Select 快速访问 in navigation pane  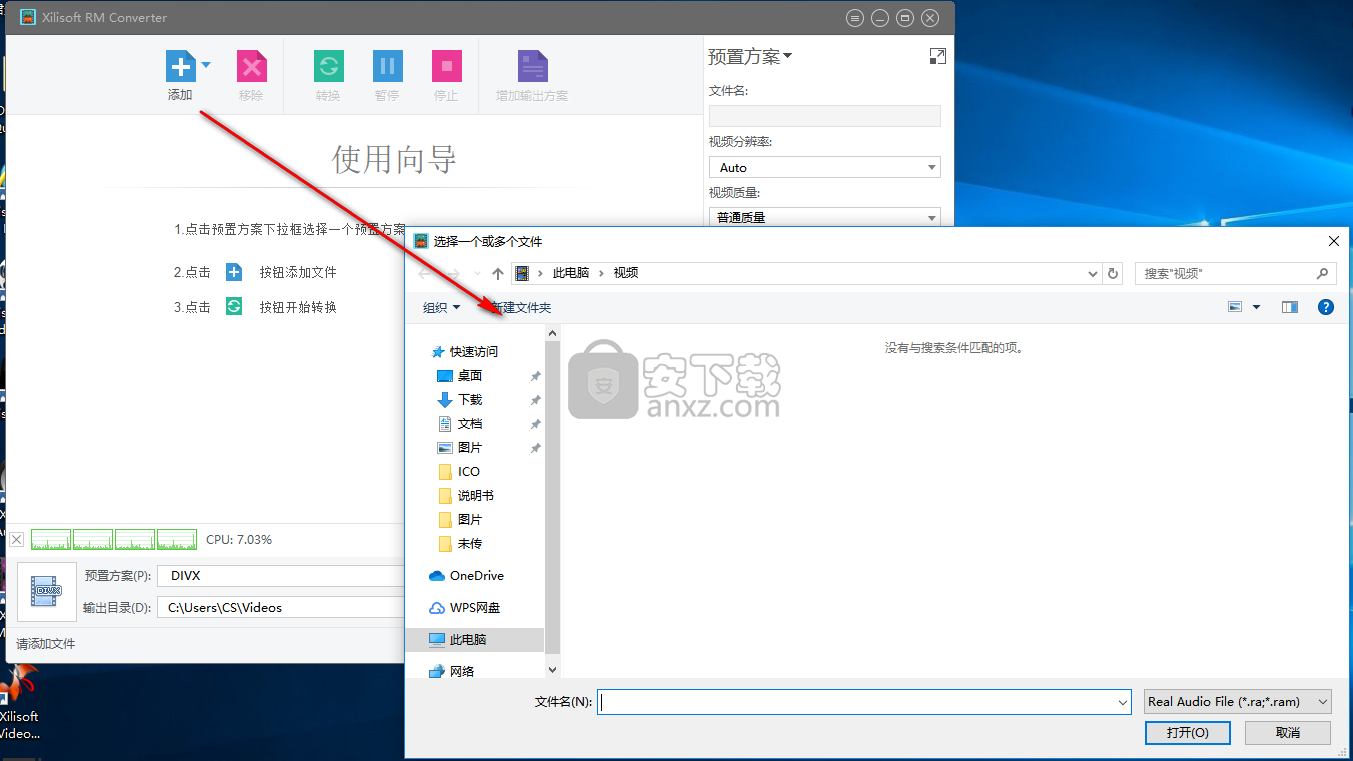coord(474,352)
